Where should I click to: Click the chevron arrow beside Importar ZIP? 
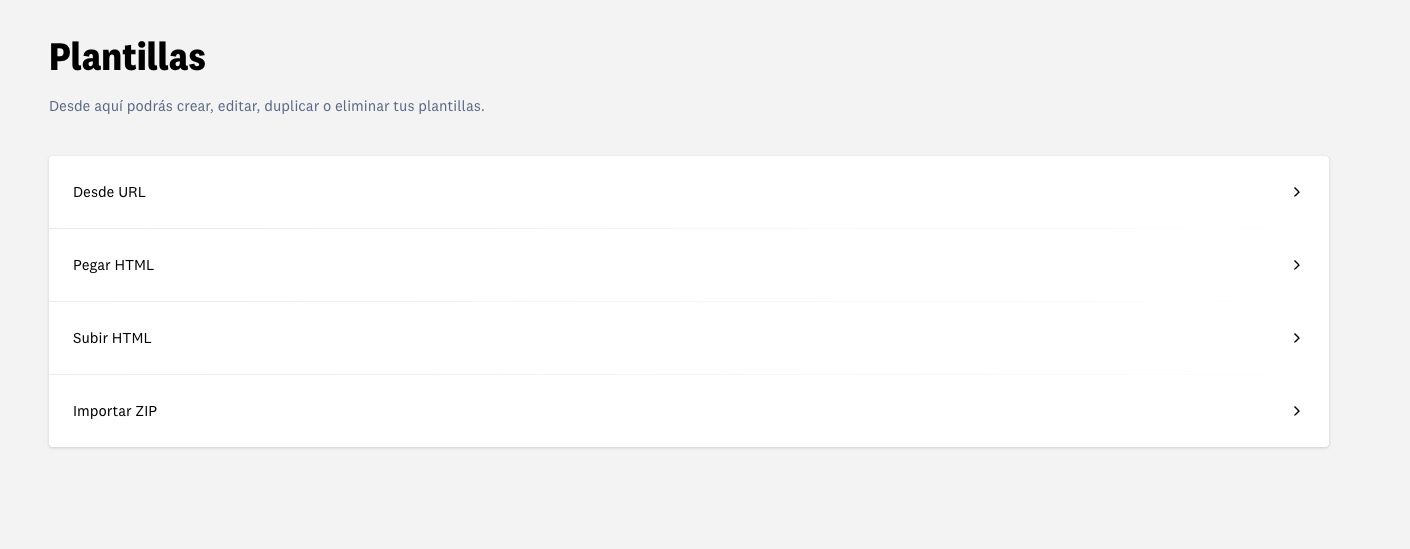coord(1296,411)
